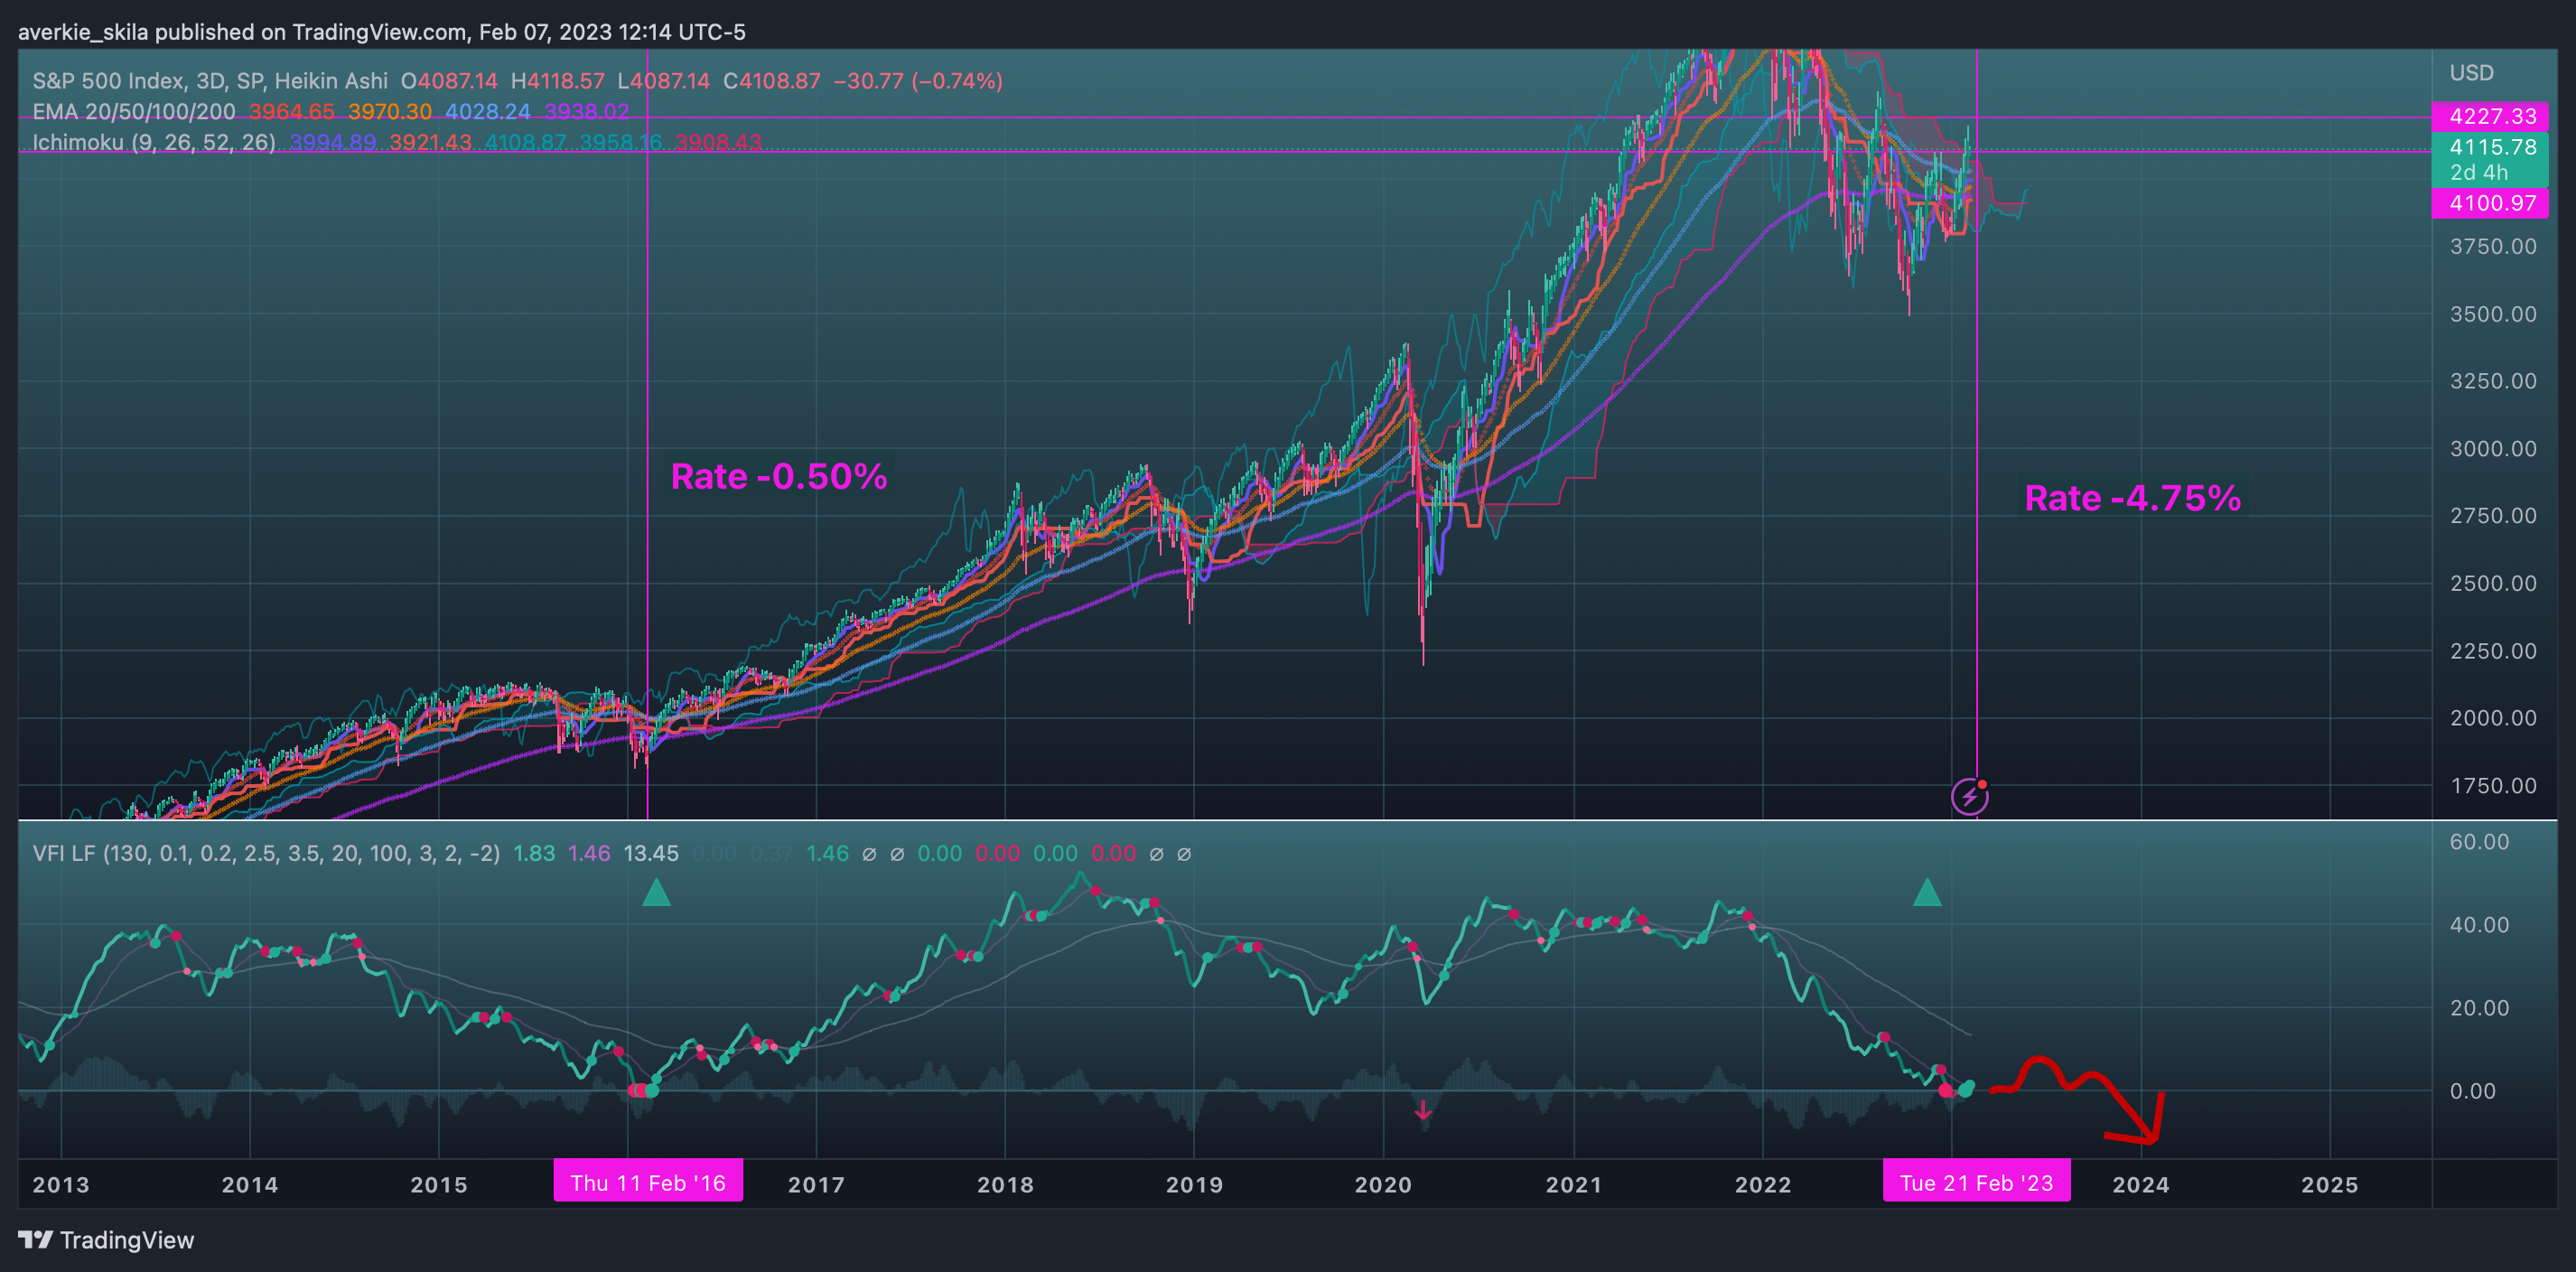Click the 2022 label on the time axis
This screenshot has height=1272, width=2576.
point(1763,1185)
